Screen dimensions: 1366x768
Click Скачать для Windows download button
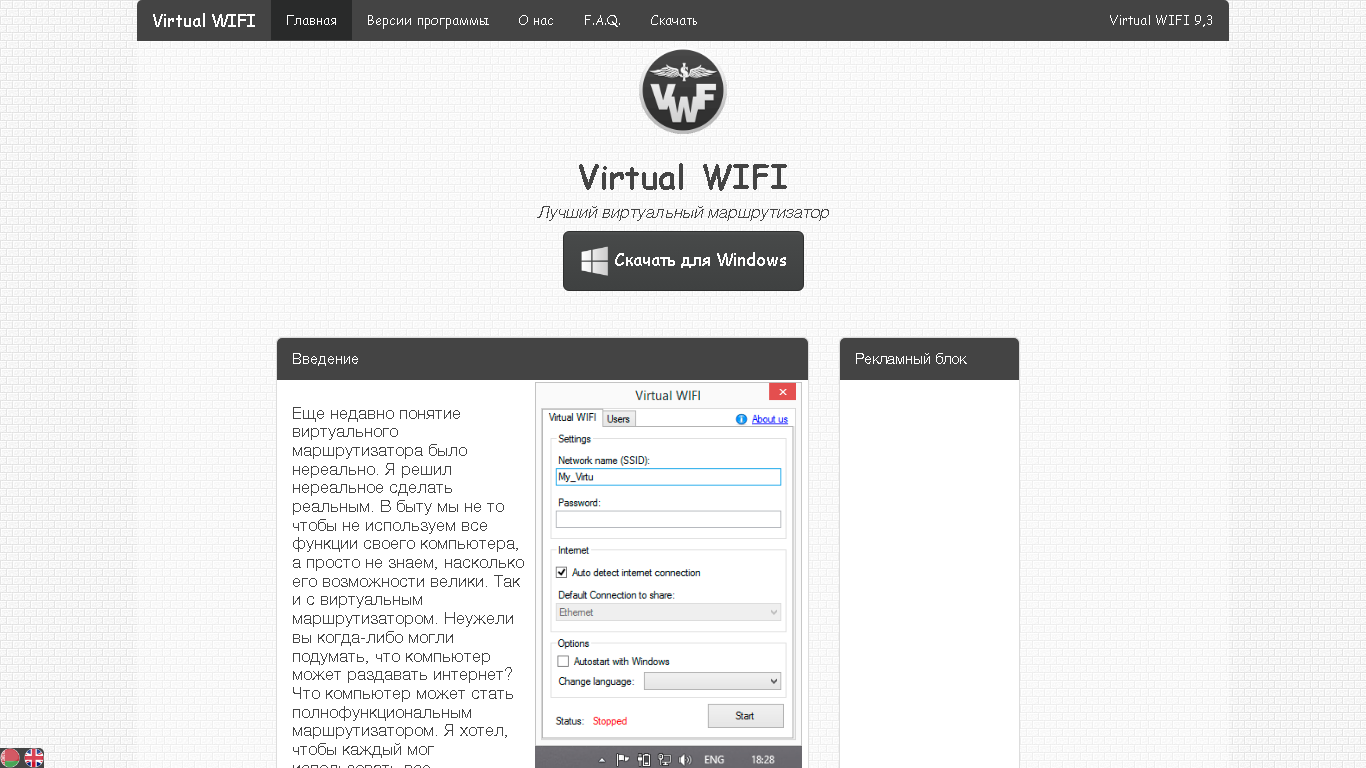pyautogui.click(x=683, y=261)
